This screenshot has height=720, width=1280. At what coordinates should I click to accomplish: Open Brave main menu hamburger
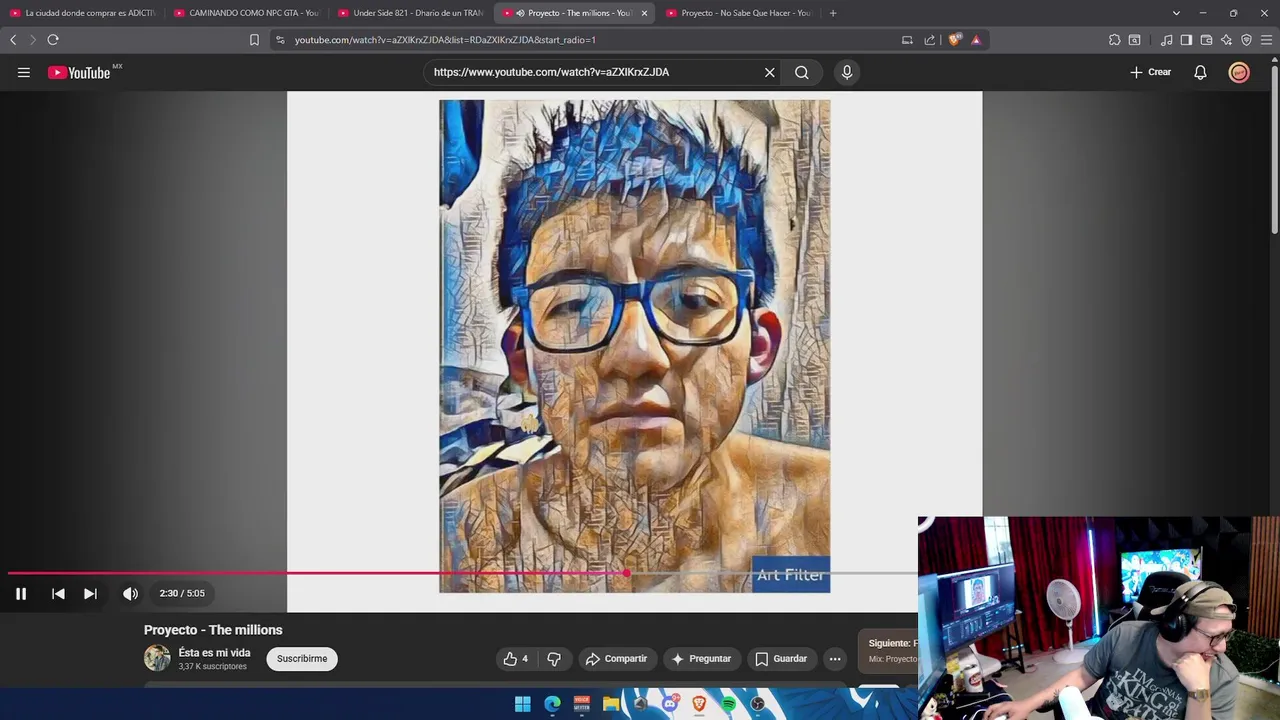(1266, 40)
